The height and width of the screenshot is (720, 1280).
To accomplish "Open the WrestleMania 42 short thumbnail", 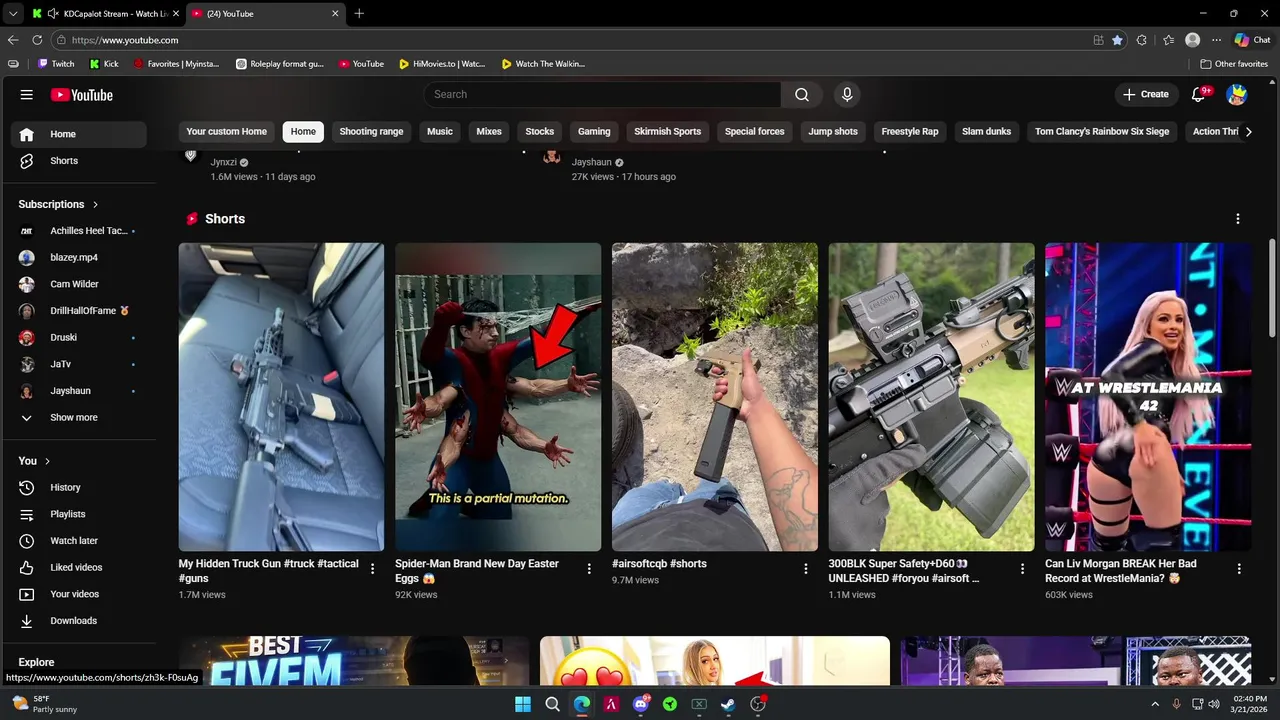I will pos(1148,397).
